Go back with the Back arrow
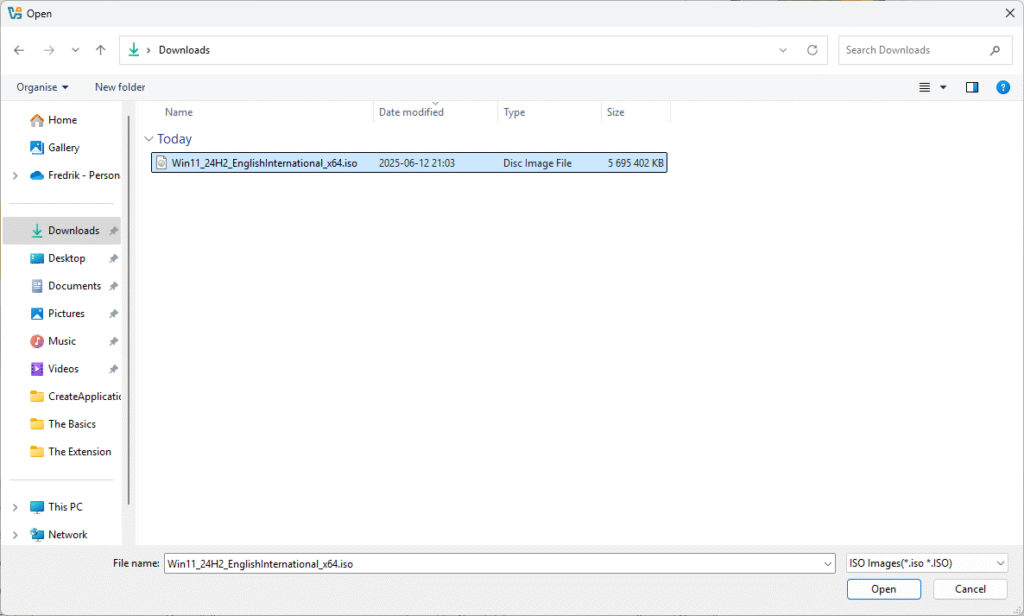Image resolution: width=1024 pixels, height=616 pixels. pos(19,50)
